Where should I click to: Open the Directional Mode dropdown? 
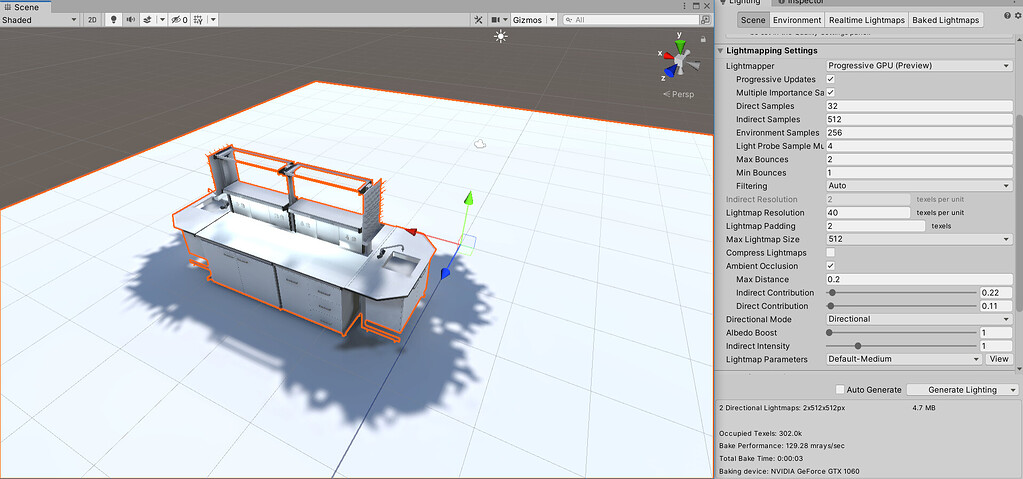(919, 319)
